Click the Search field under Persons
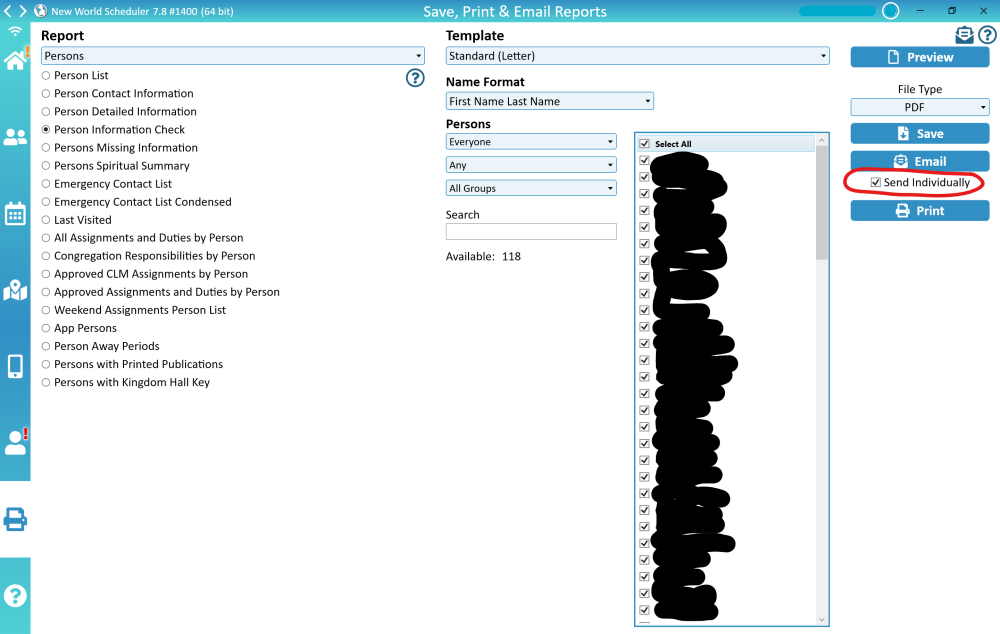Image resolution: width=1000 pixels, height=634 pixels. [531, 232]
